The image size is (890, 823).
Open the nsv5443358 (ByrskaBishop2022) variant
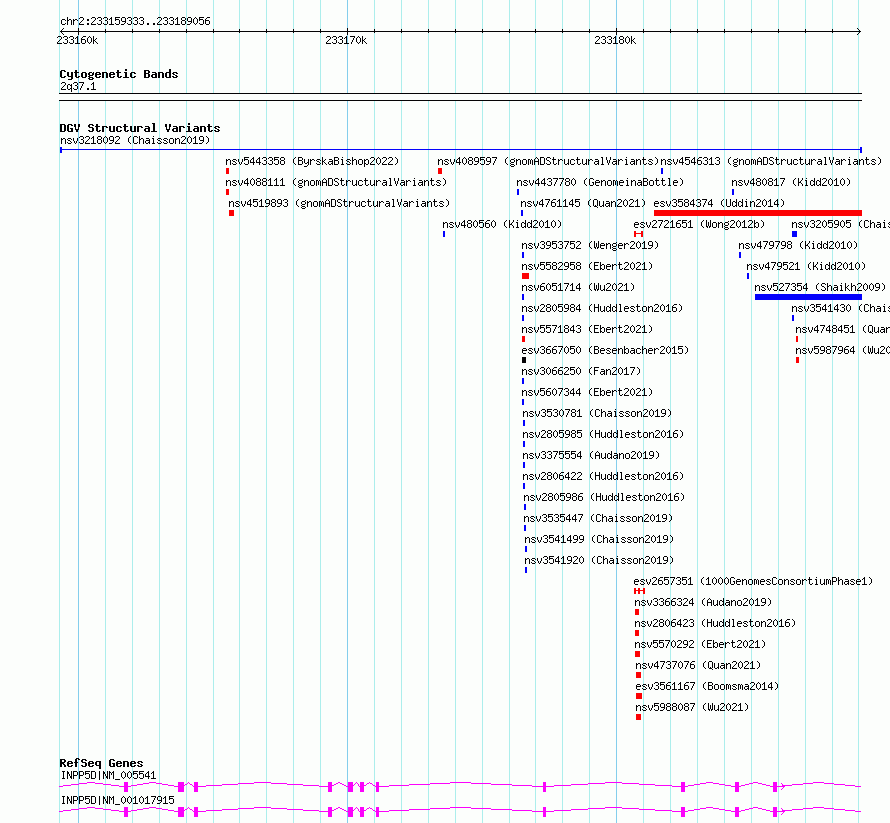coord(312,161)
